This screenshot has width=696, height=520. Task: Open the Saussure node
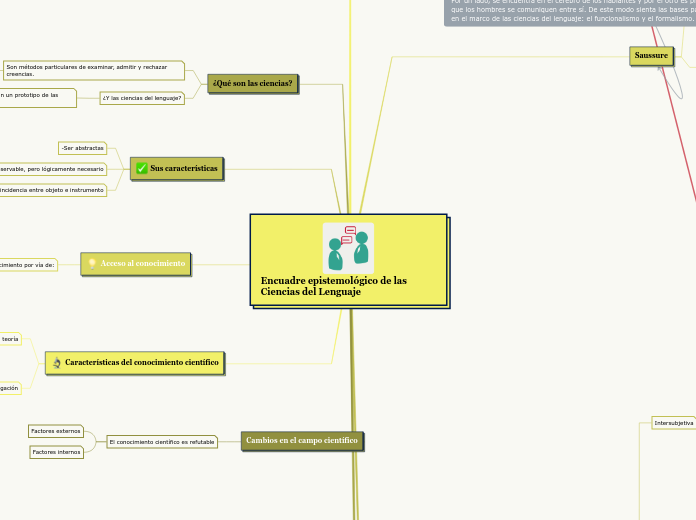[x=651, y=56]
